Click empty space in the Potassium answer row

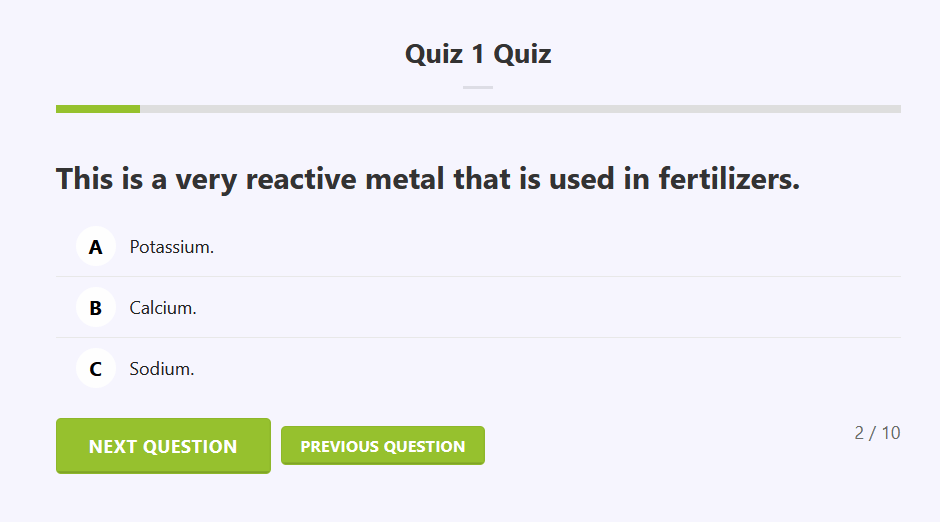click(550, 247)
